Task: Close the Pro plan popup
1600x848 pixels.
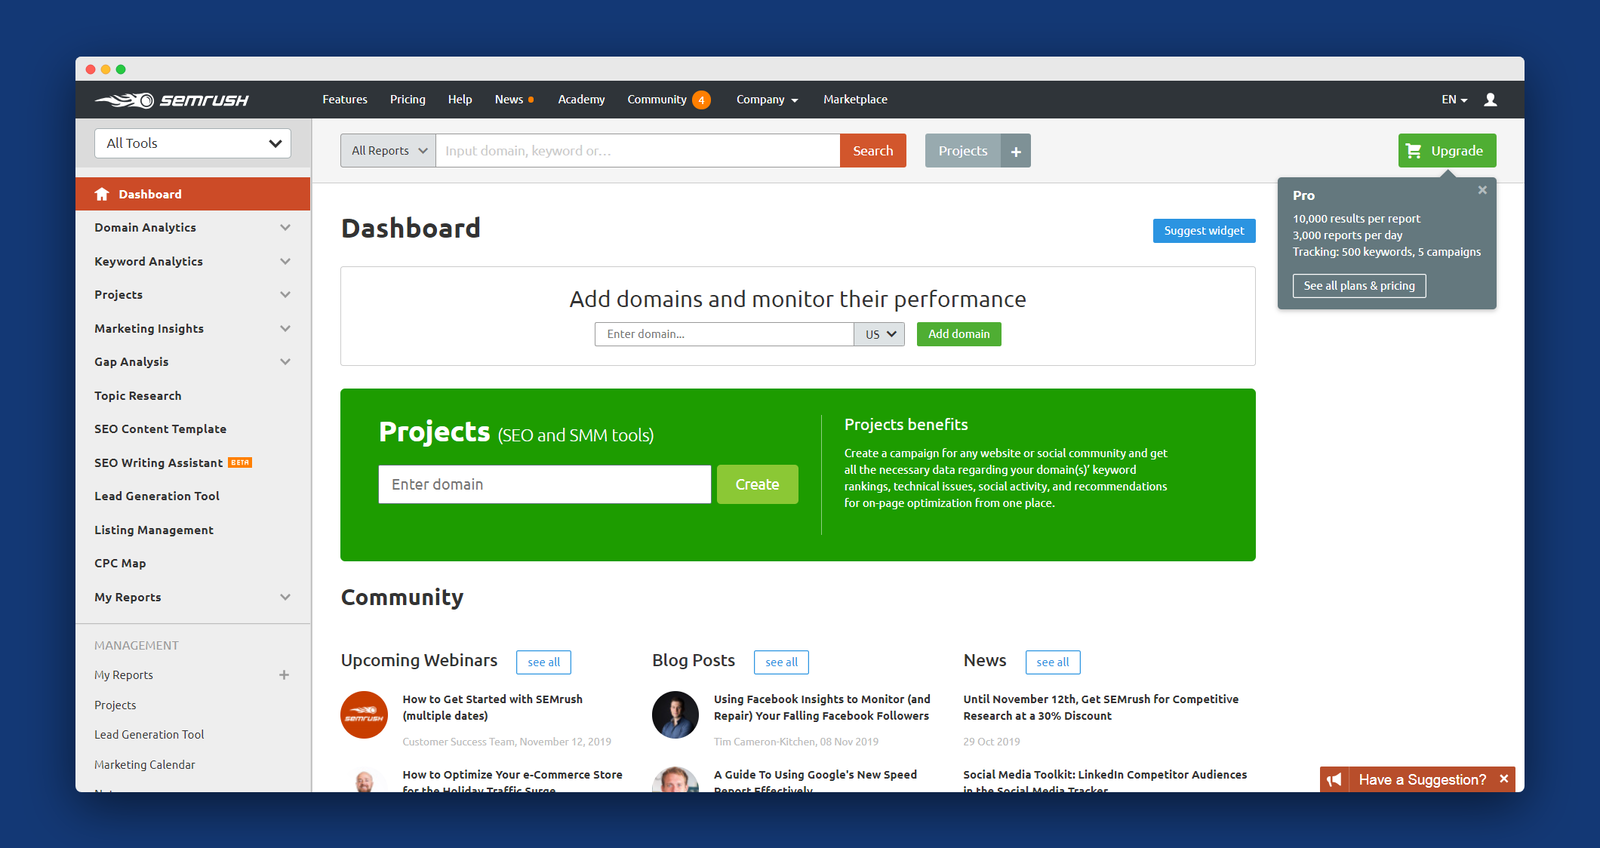Action: pos(1482,190)
